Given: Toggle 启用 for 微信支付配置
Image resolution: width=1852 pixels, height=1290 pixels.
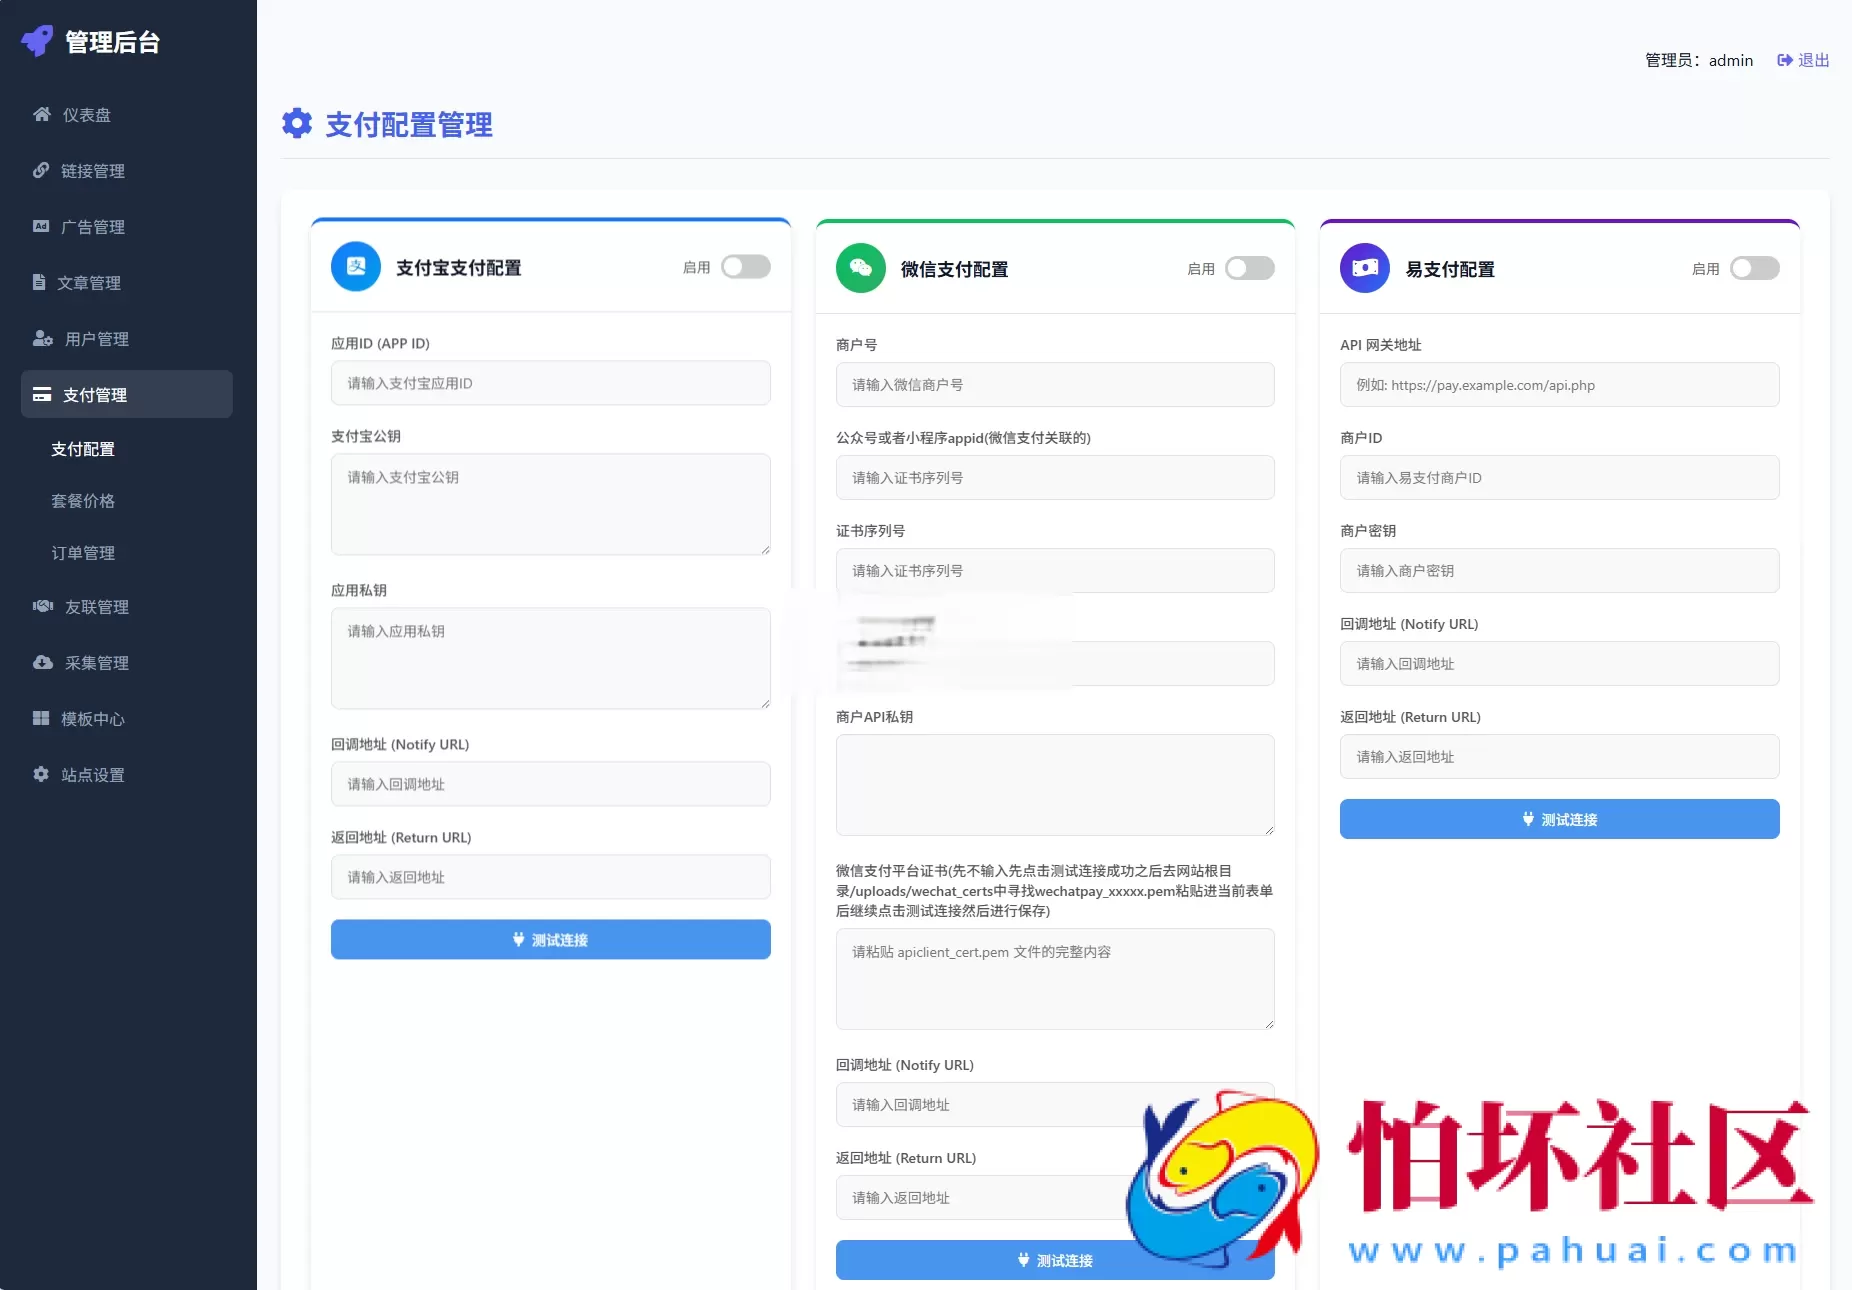Looking at the screenshot, I should click(x=1251, y=268).
